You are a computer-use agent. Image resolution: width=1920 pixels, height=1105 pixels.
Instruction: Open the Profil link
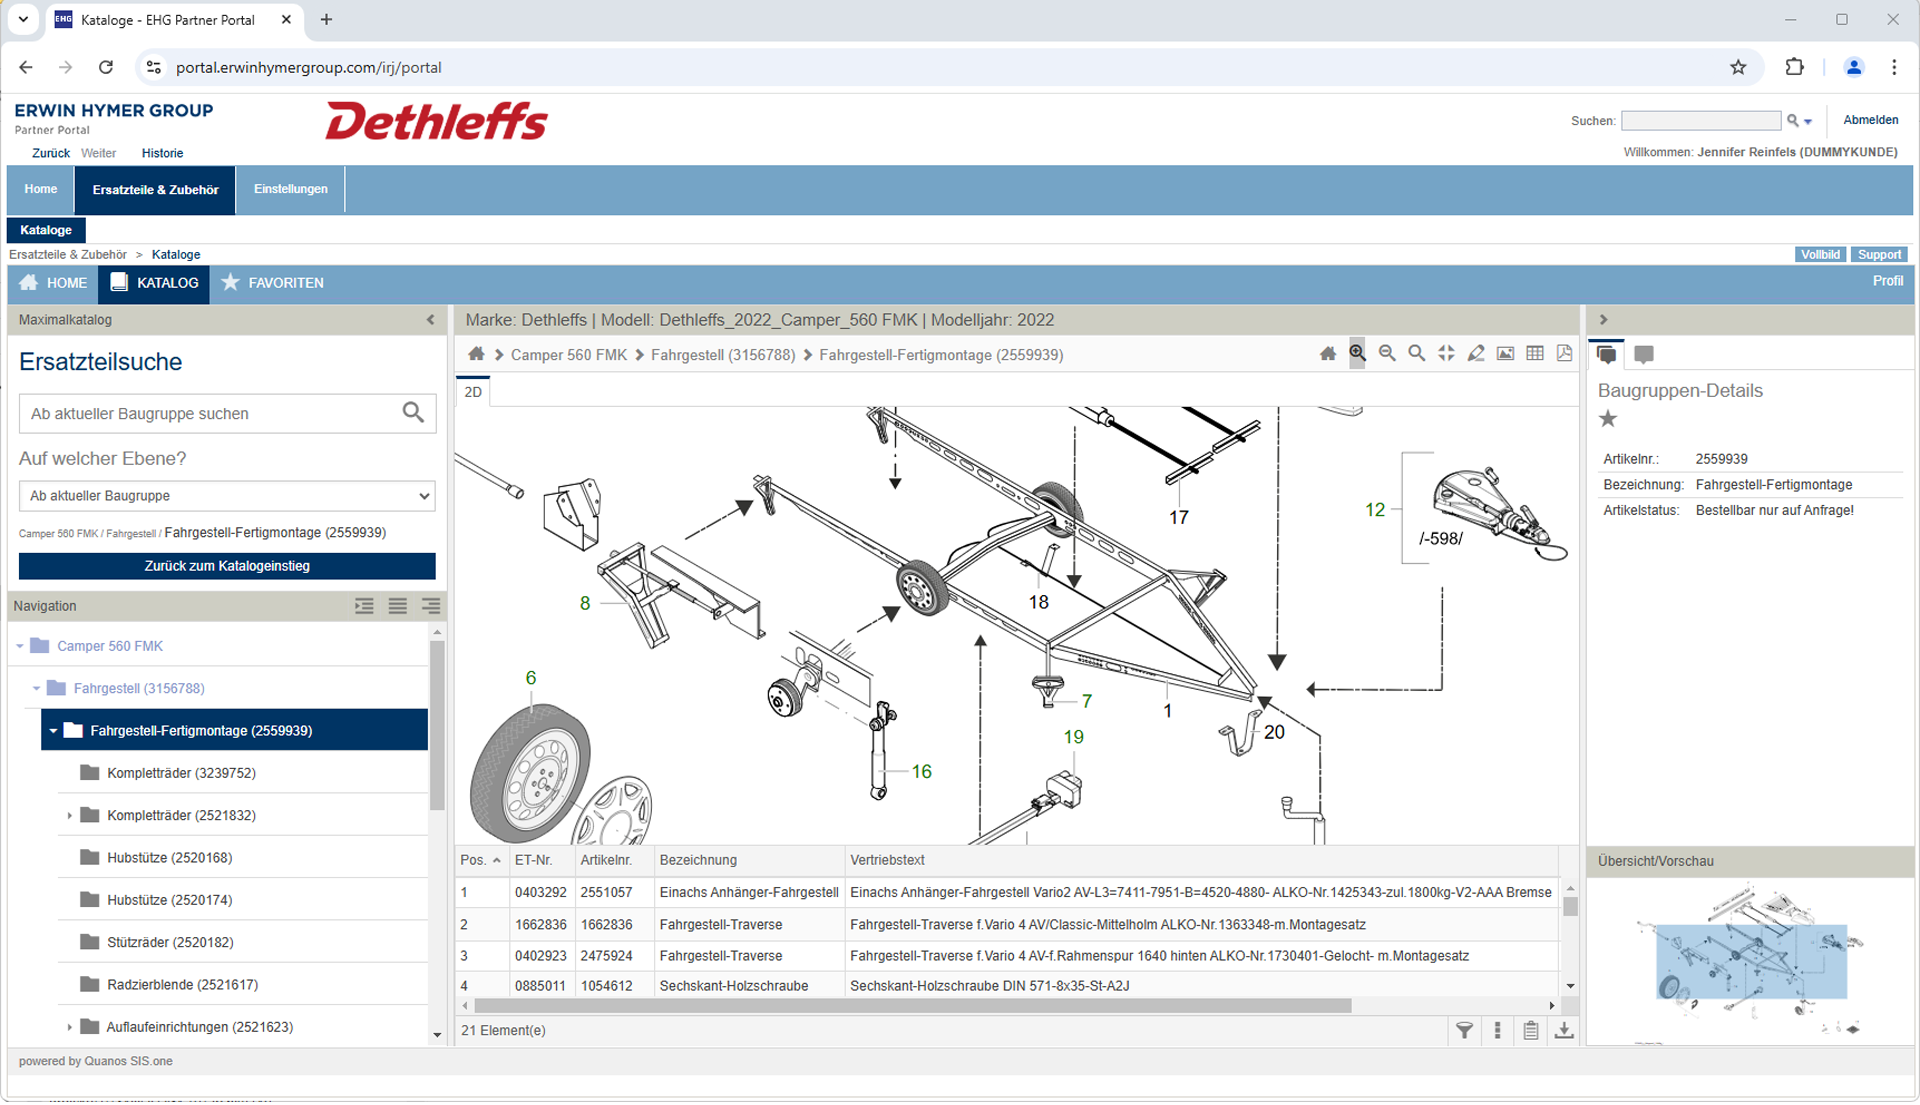tap(1887, 281)
